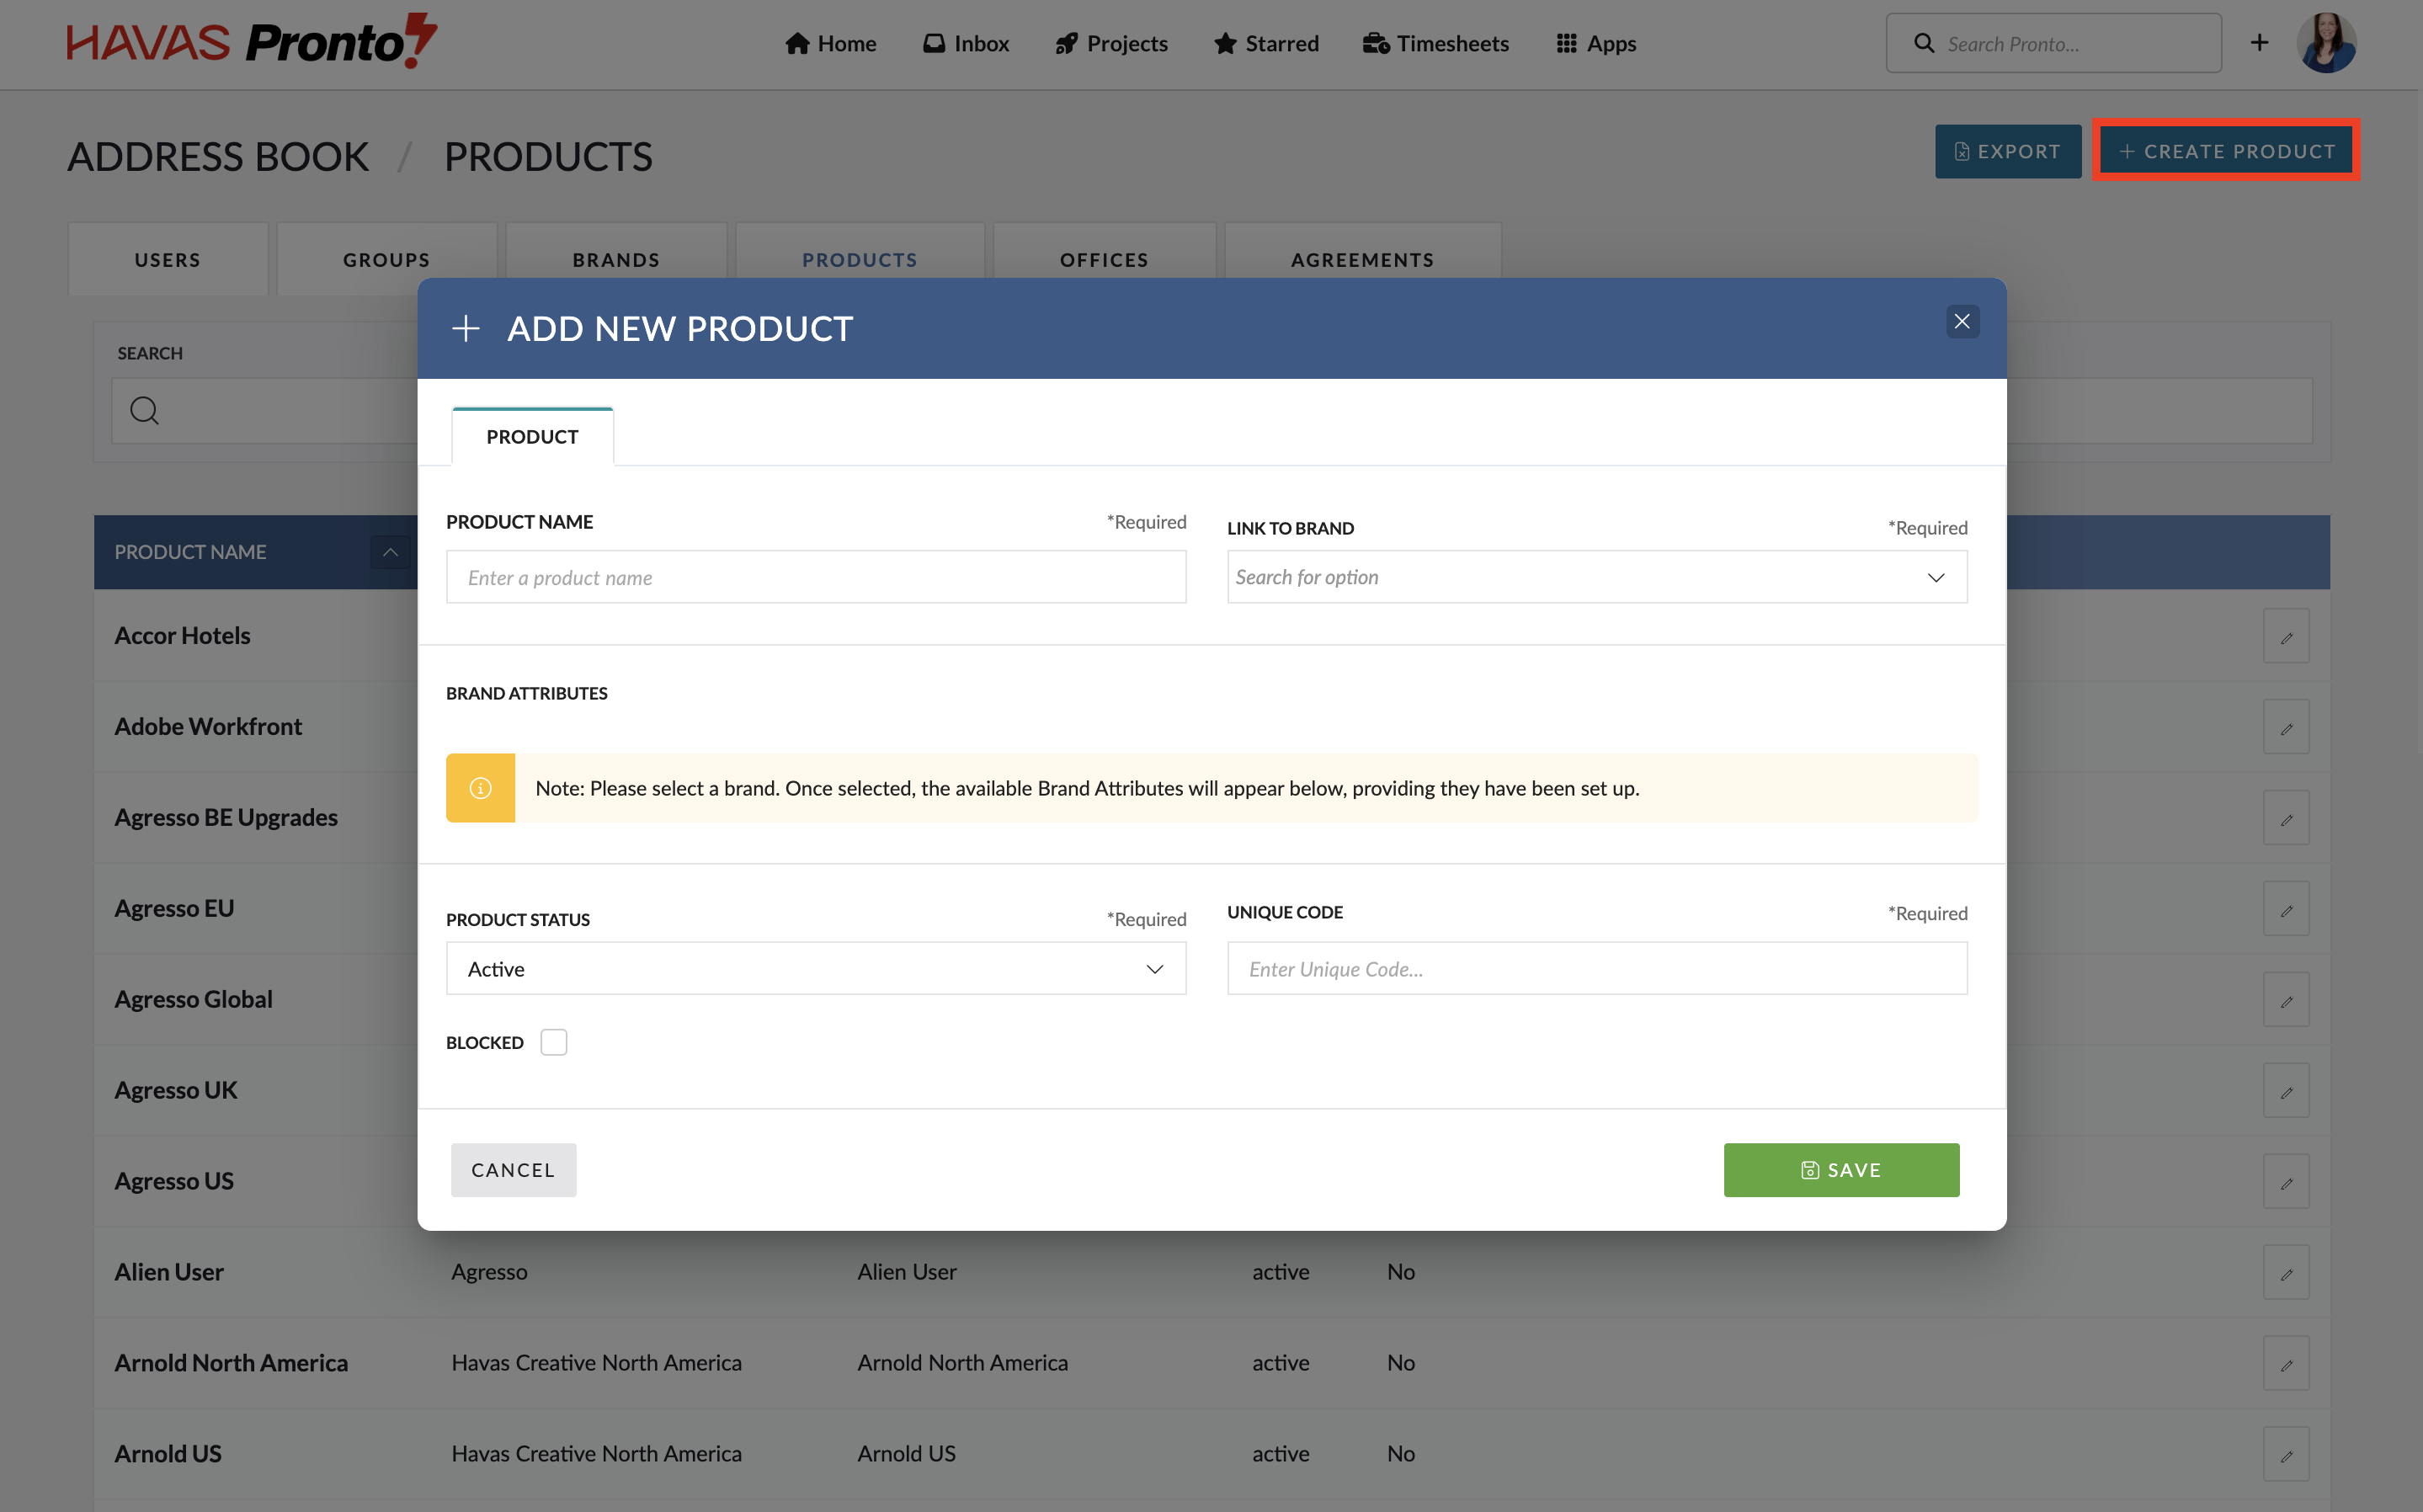Select the Product tab in dialog
The height and width of the screenshot is (1512, 2423).
(532, 437)
